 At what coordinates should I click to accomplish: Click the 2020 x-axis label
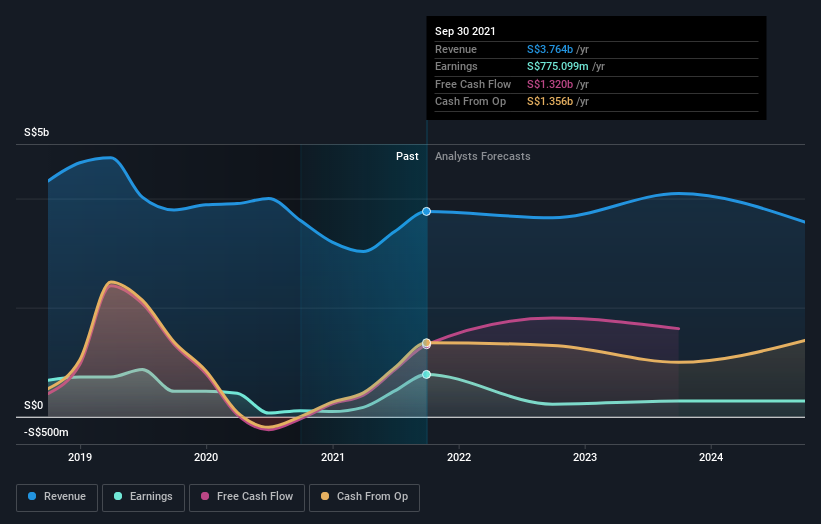[x=206, y=457]
